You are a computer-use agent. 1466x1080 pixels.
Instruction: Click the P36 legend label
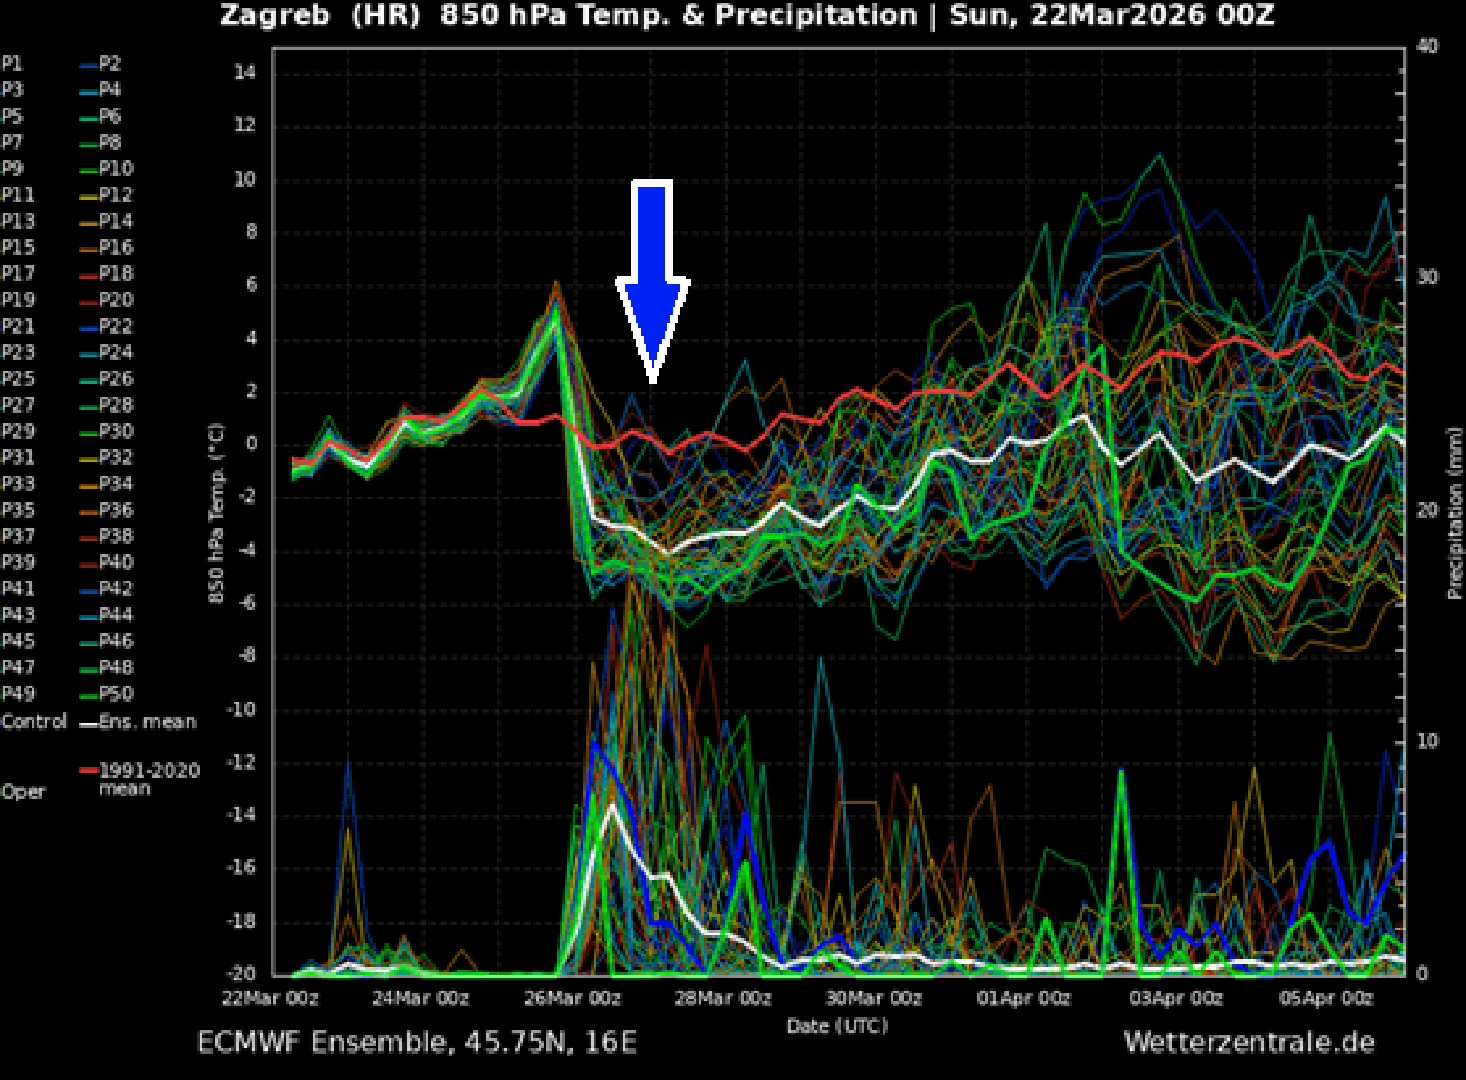pyautogui.click(x=116, y=510)
